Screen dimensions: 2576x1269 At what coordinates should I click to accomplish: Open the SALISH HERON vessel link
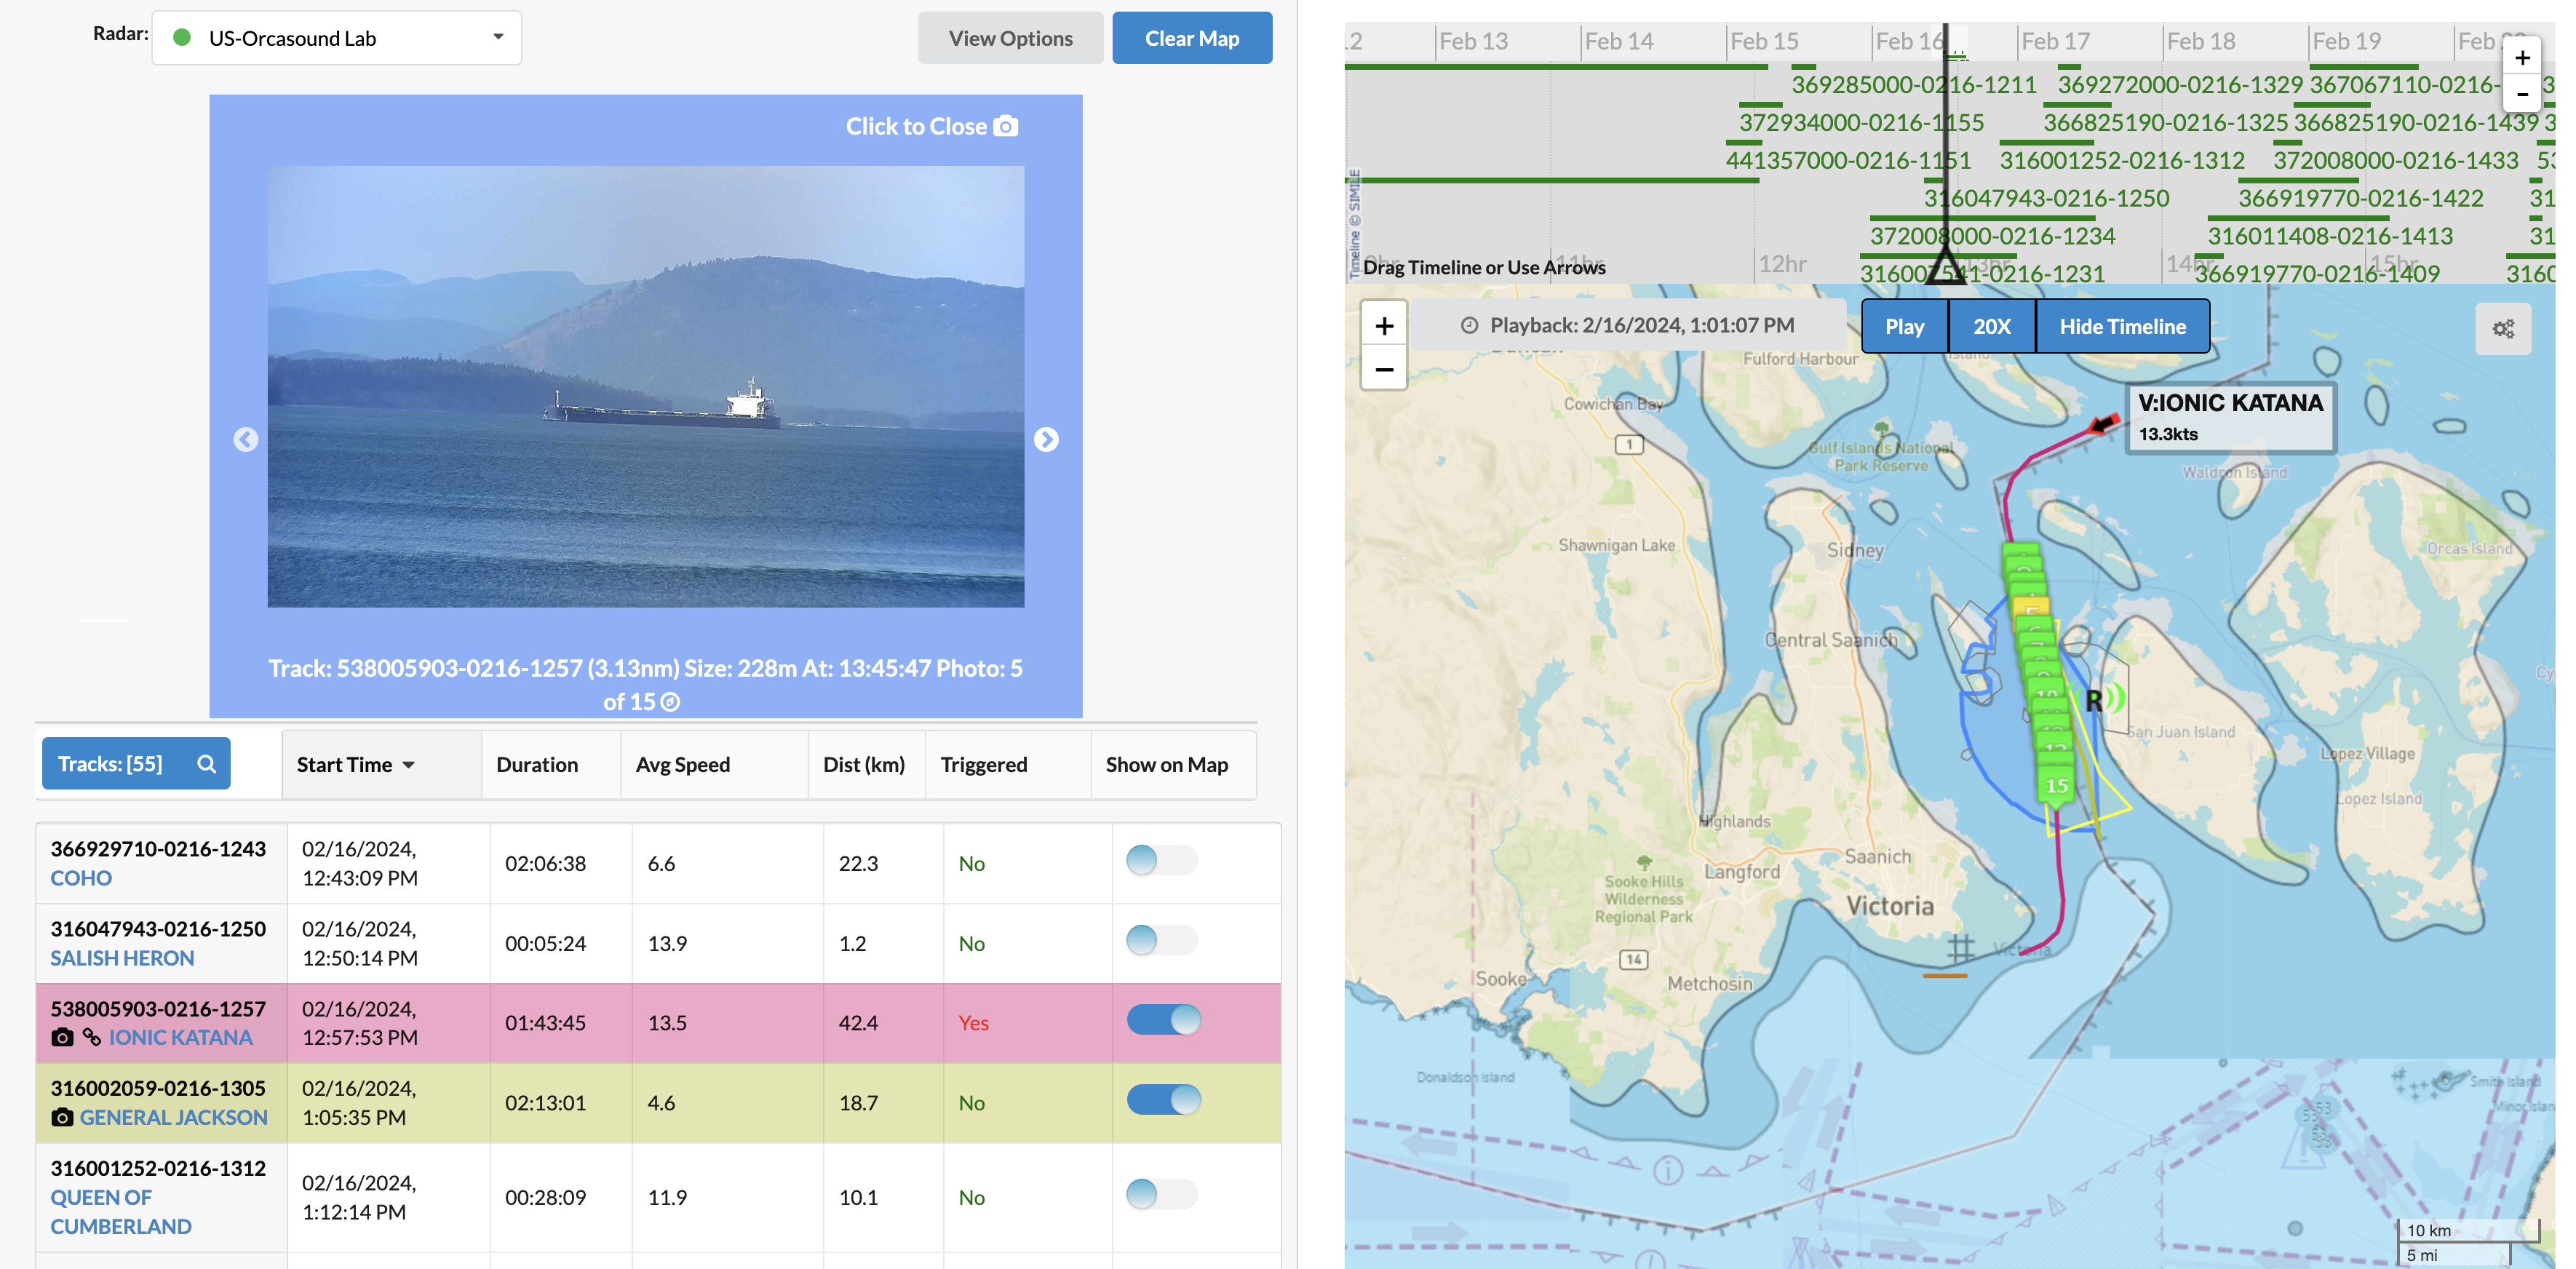point(122,958)
